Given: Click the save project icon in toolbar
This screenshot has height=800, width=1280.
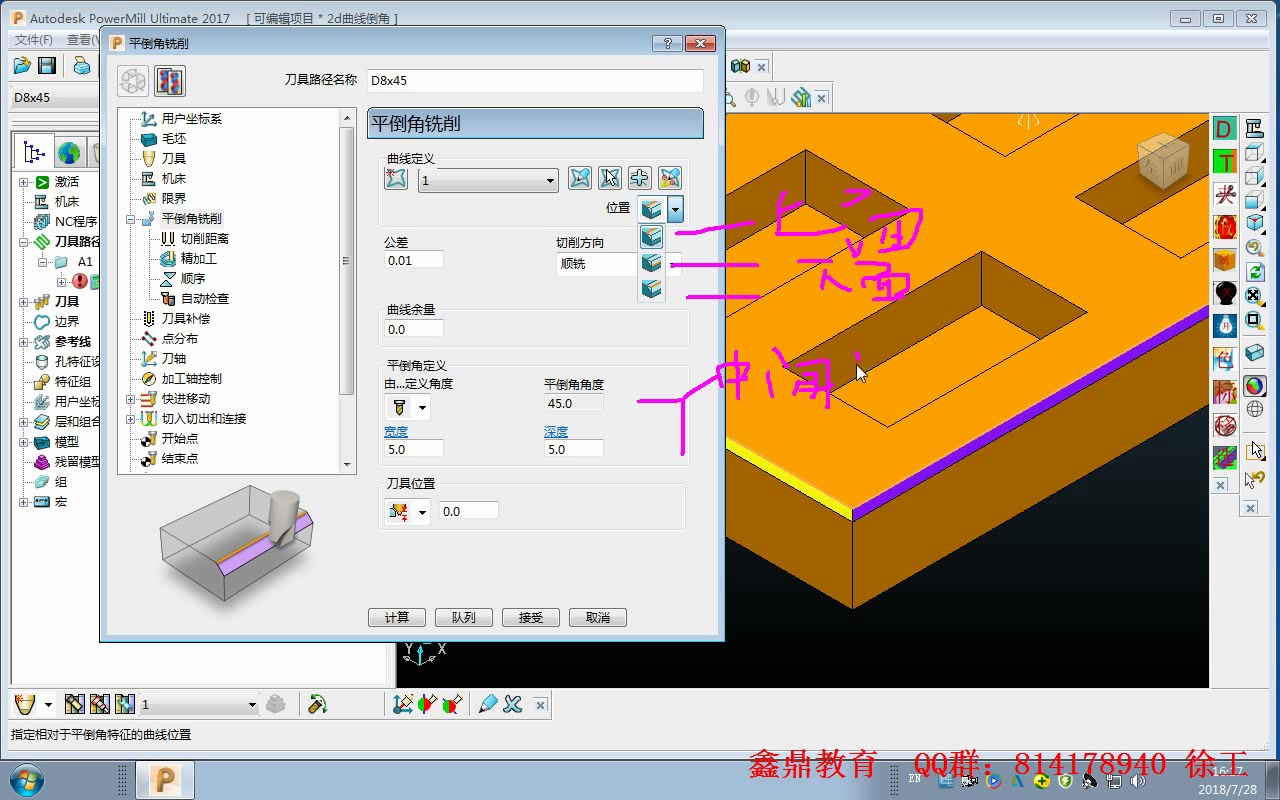Looking at the screenshot, I should [x=47, y=66].
